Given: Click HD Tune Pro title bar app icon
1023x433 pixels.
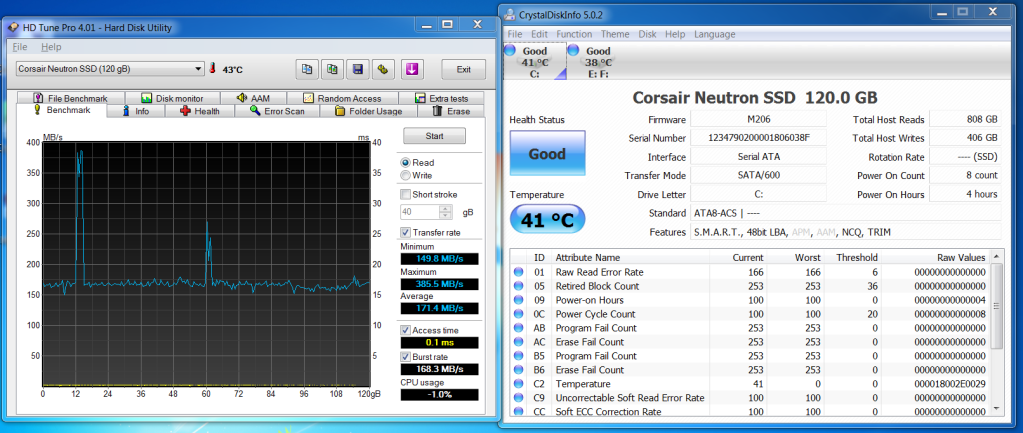Looking at the screenshot, I should [13, 27].
